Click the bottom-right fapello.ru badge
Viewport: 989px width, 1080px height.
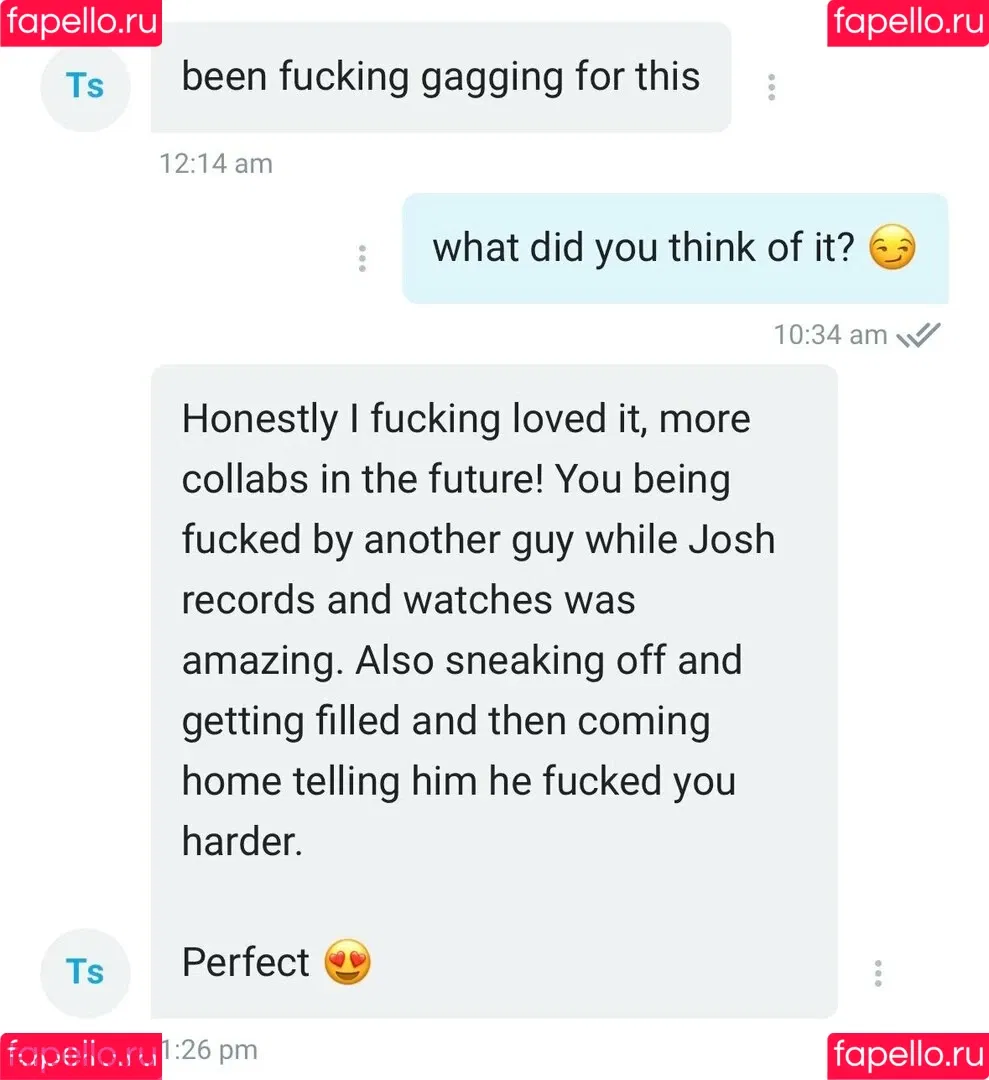coord(908,1057)
